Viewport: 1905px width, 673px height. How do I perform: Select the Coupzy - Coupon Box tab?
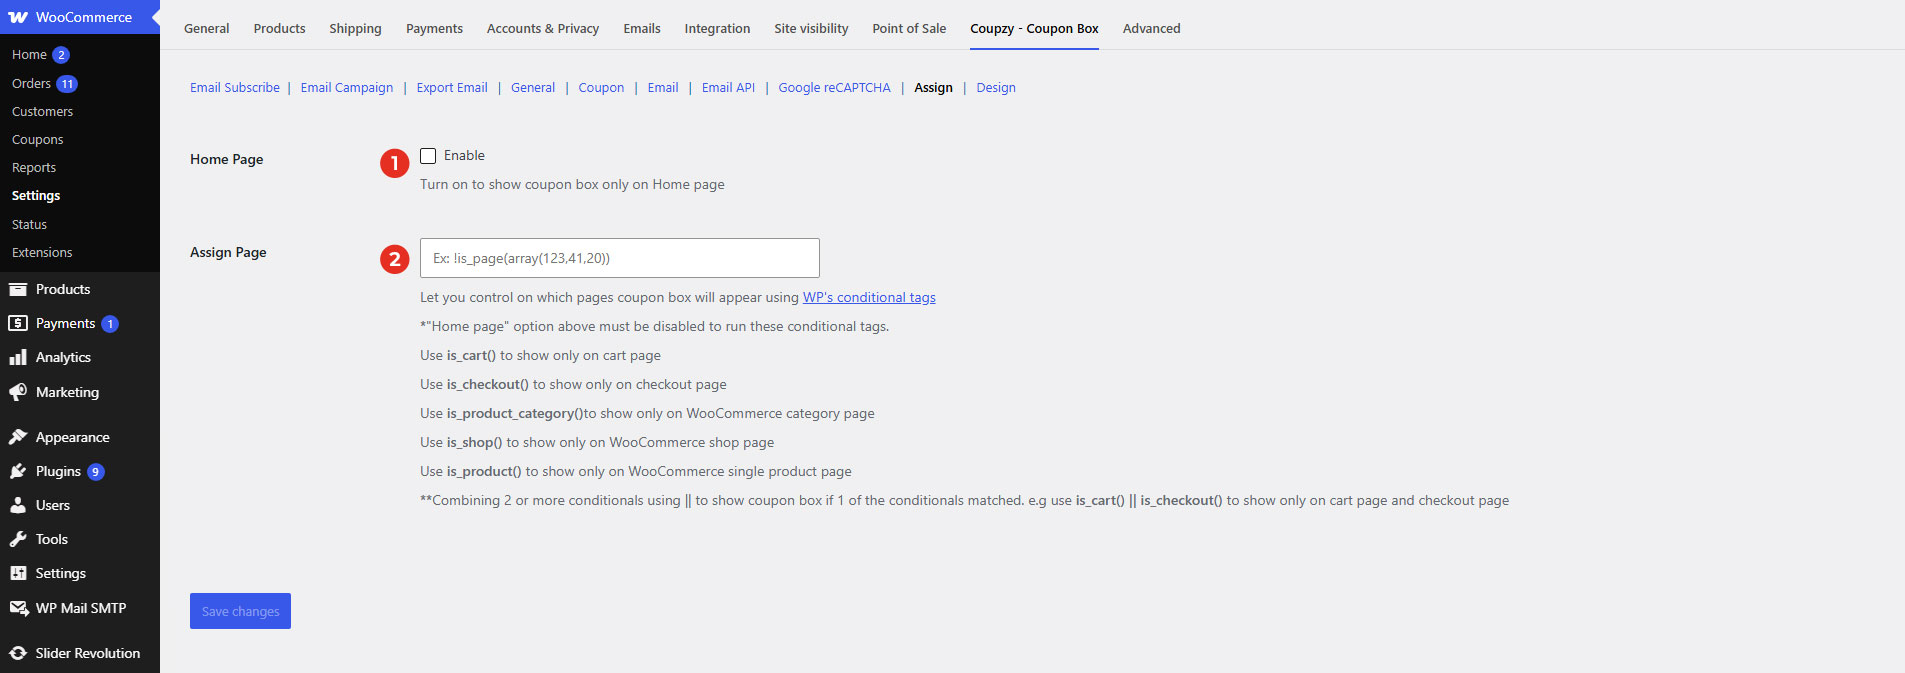click(x=1034, y=28)
